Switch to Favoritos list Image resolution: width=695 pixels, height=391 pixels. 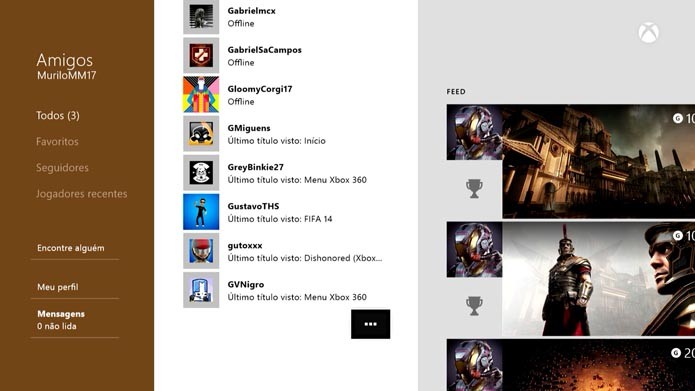click(x=57, y=141)
